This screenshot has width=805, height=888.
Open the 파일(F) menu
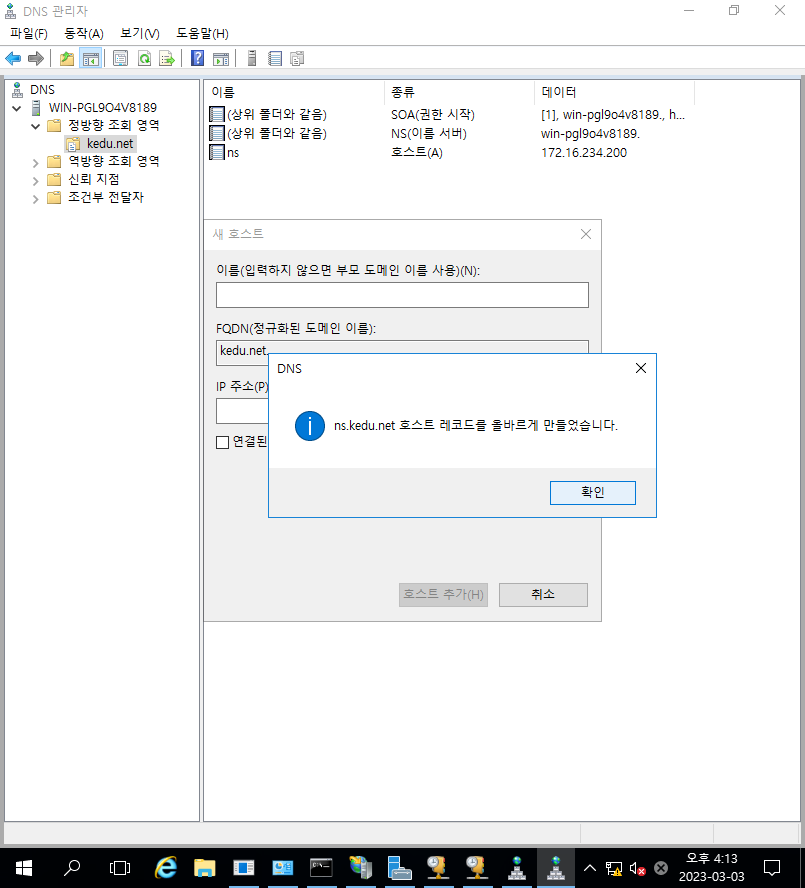tap(28, 33)
